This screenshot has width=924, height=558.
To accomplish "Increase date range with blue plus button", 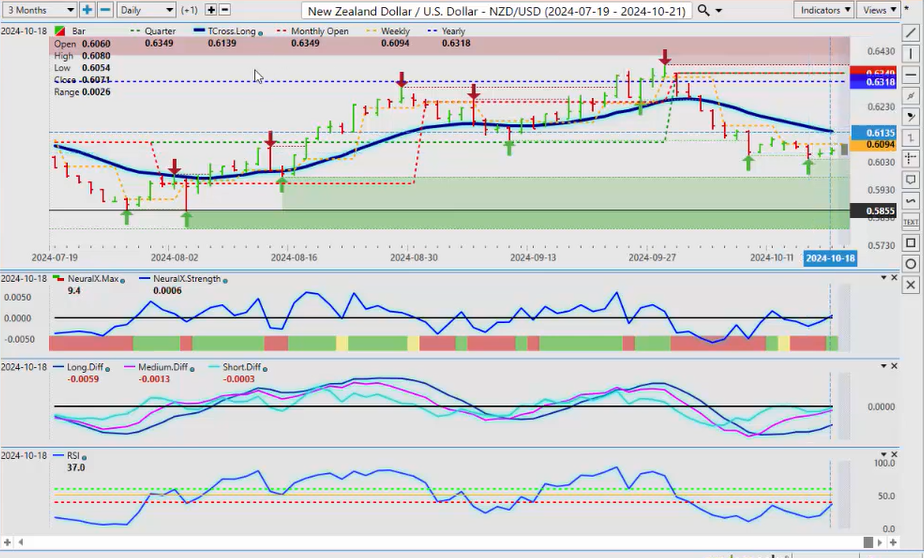I will click(87, 10).
